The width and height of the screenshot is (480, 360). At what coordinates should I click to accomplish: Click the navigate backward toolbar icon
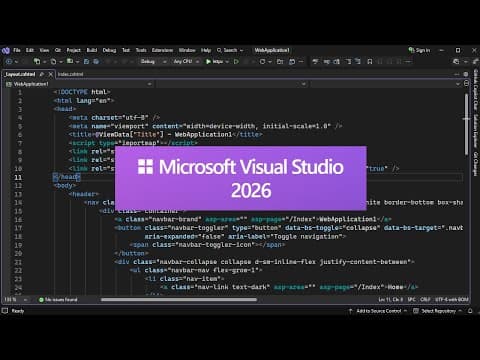coord(9,62)
